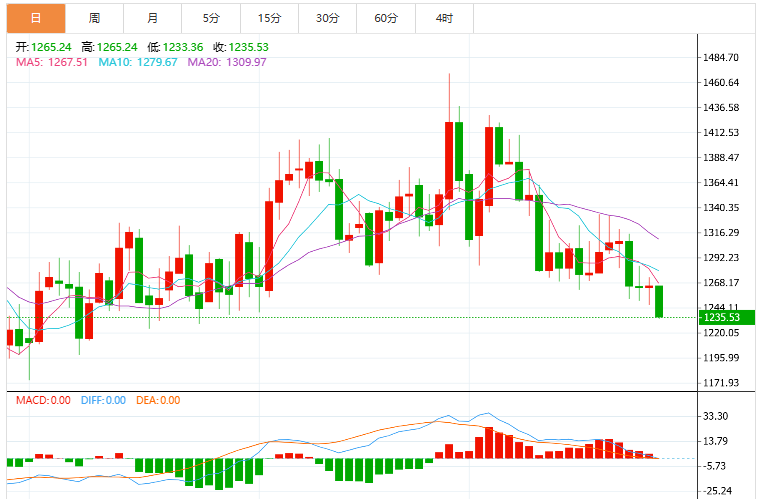
Task: Switch to the 周 weekly tab
Action: point(94,18)
